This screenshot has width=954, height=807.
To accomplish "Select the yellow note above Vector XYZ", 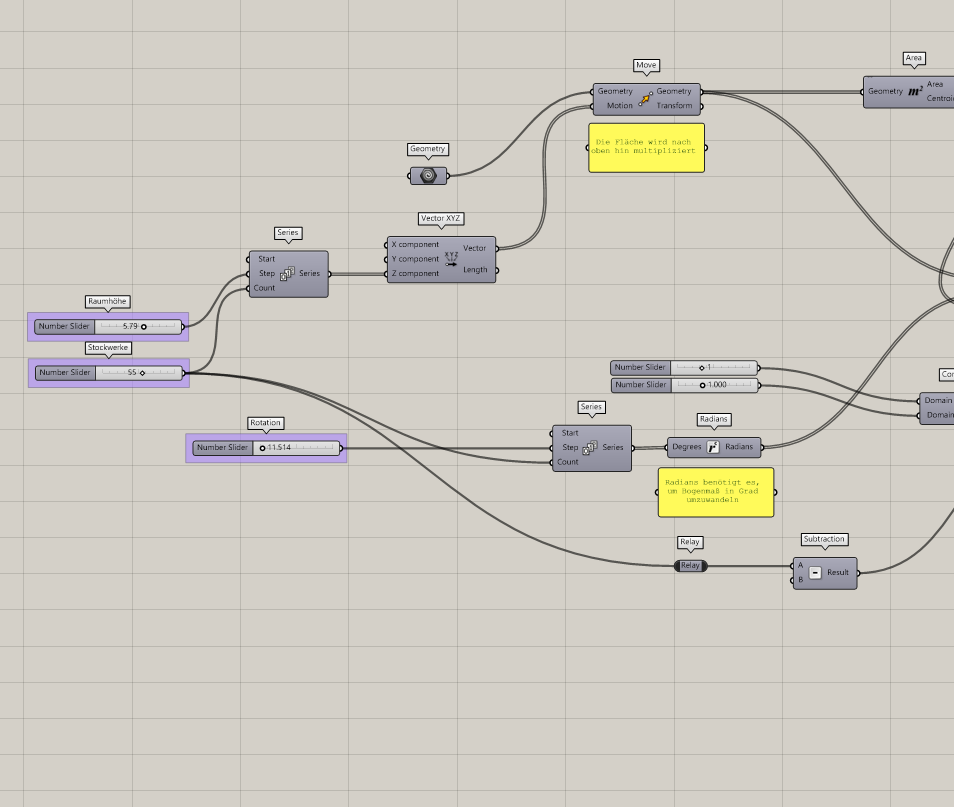I will (x=646, y=147).
